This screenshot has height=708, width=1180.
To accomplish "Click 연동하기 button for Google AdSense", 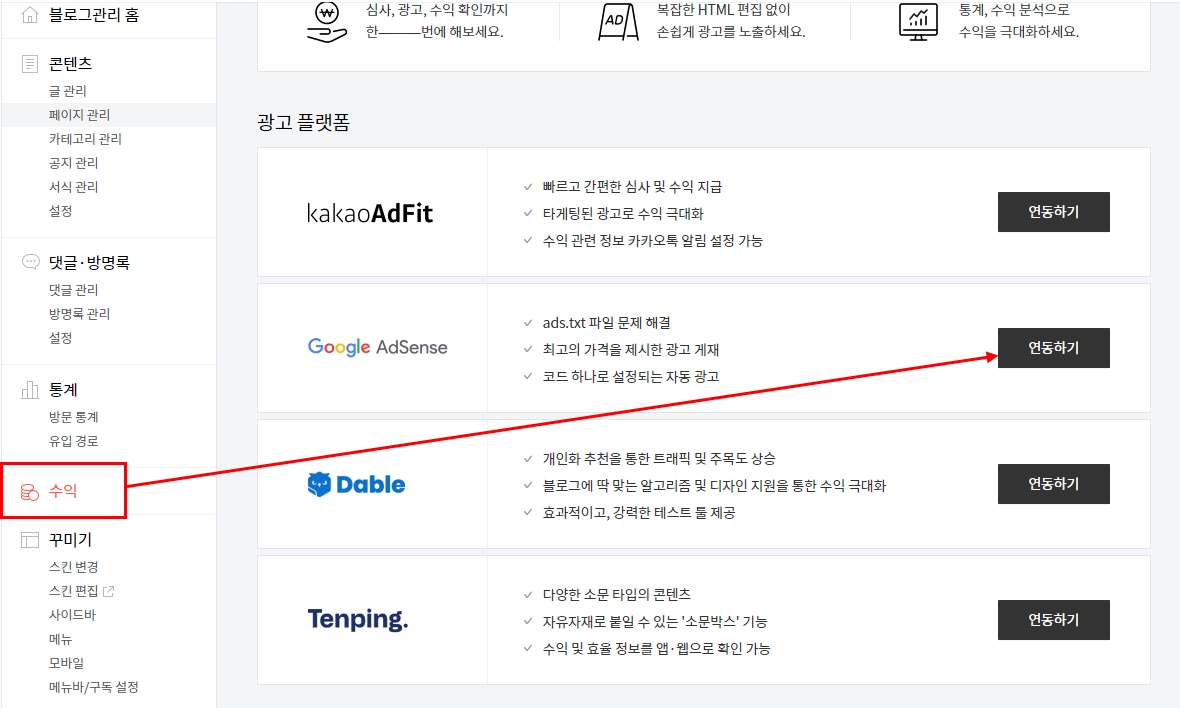I will click(1054, 348).
